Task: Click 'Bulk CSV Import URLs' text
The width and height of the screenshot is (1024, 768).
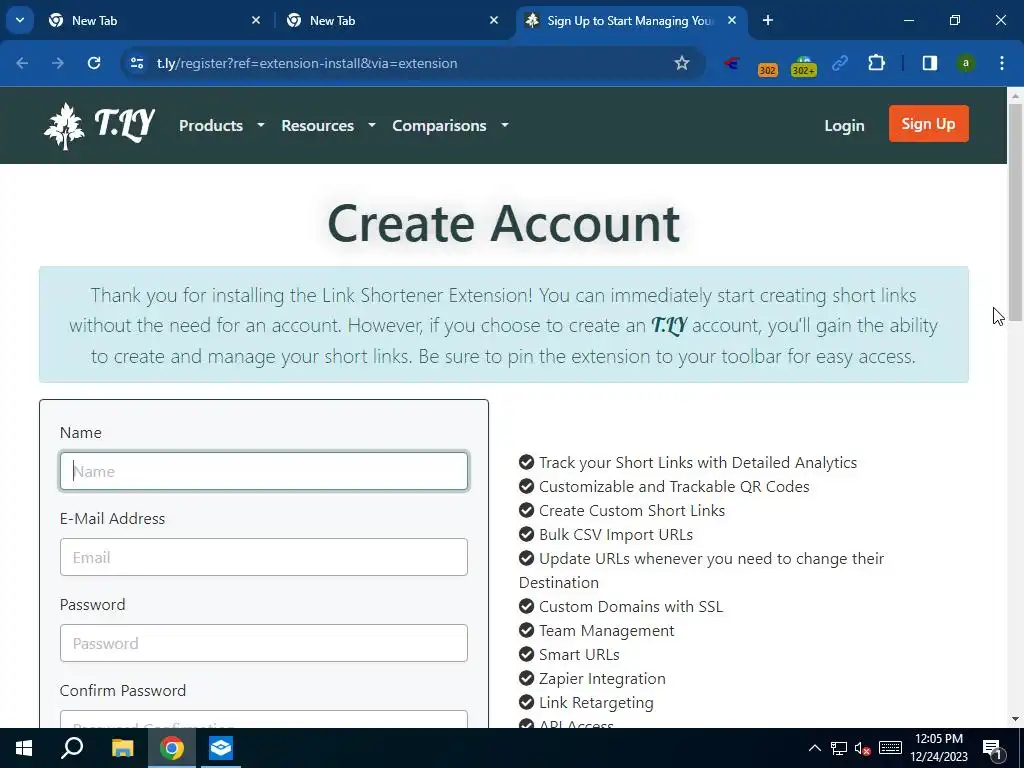Action: (616, 534)
